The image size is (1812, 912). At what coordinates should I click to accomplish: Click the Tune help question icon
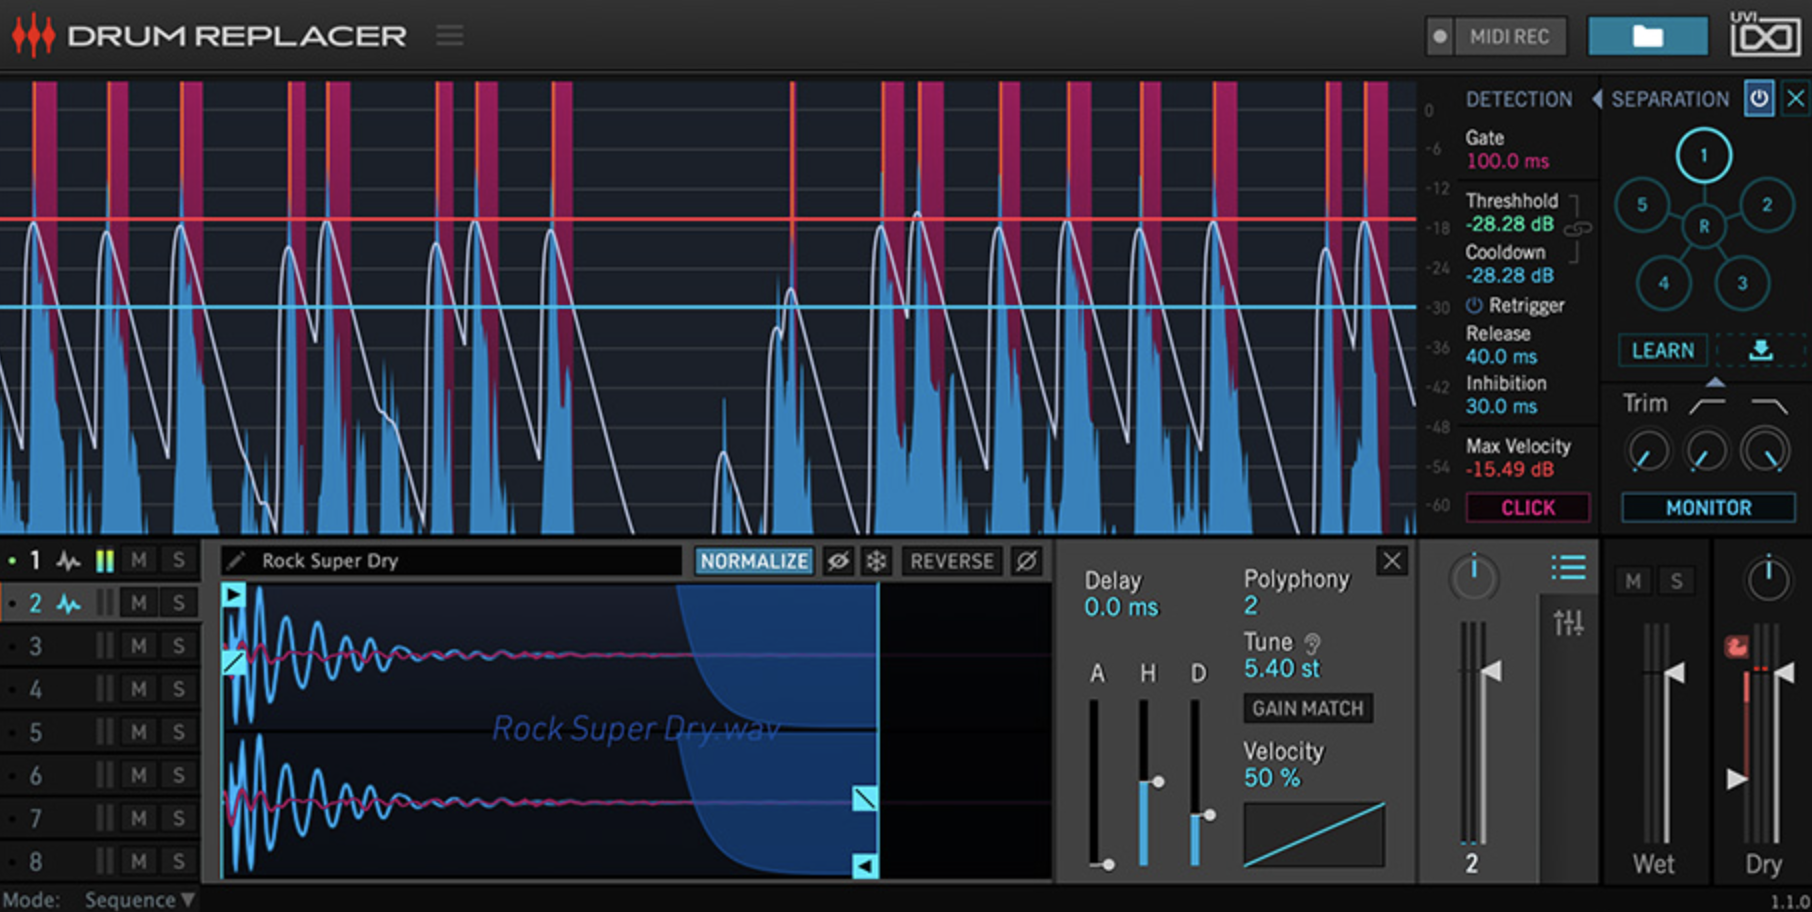tap(1312, 642)
